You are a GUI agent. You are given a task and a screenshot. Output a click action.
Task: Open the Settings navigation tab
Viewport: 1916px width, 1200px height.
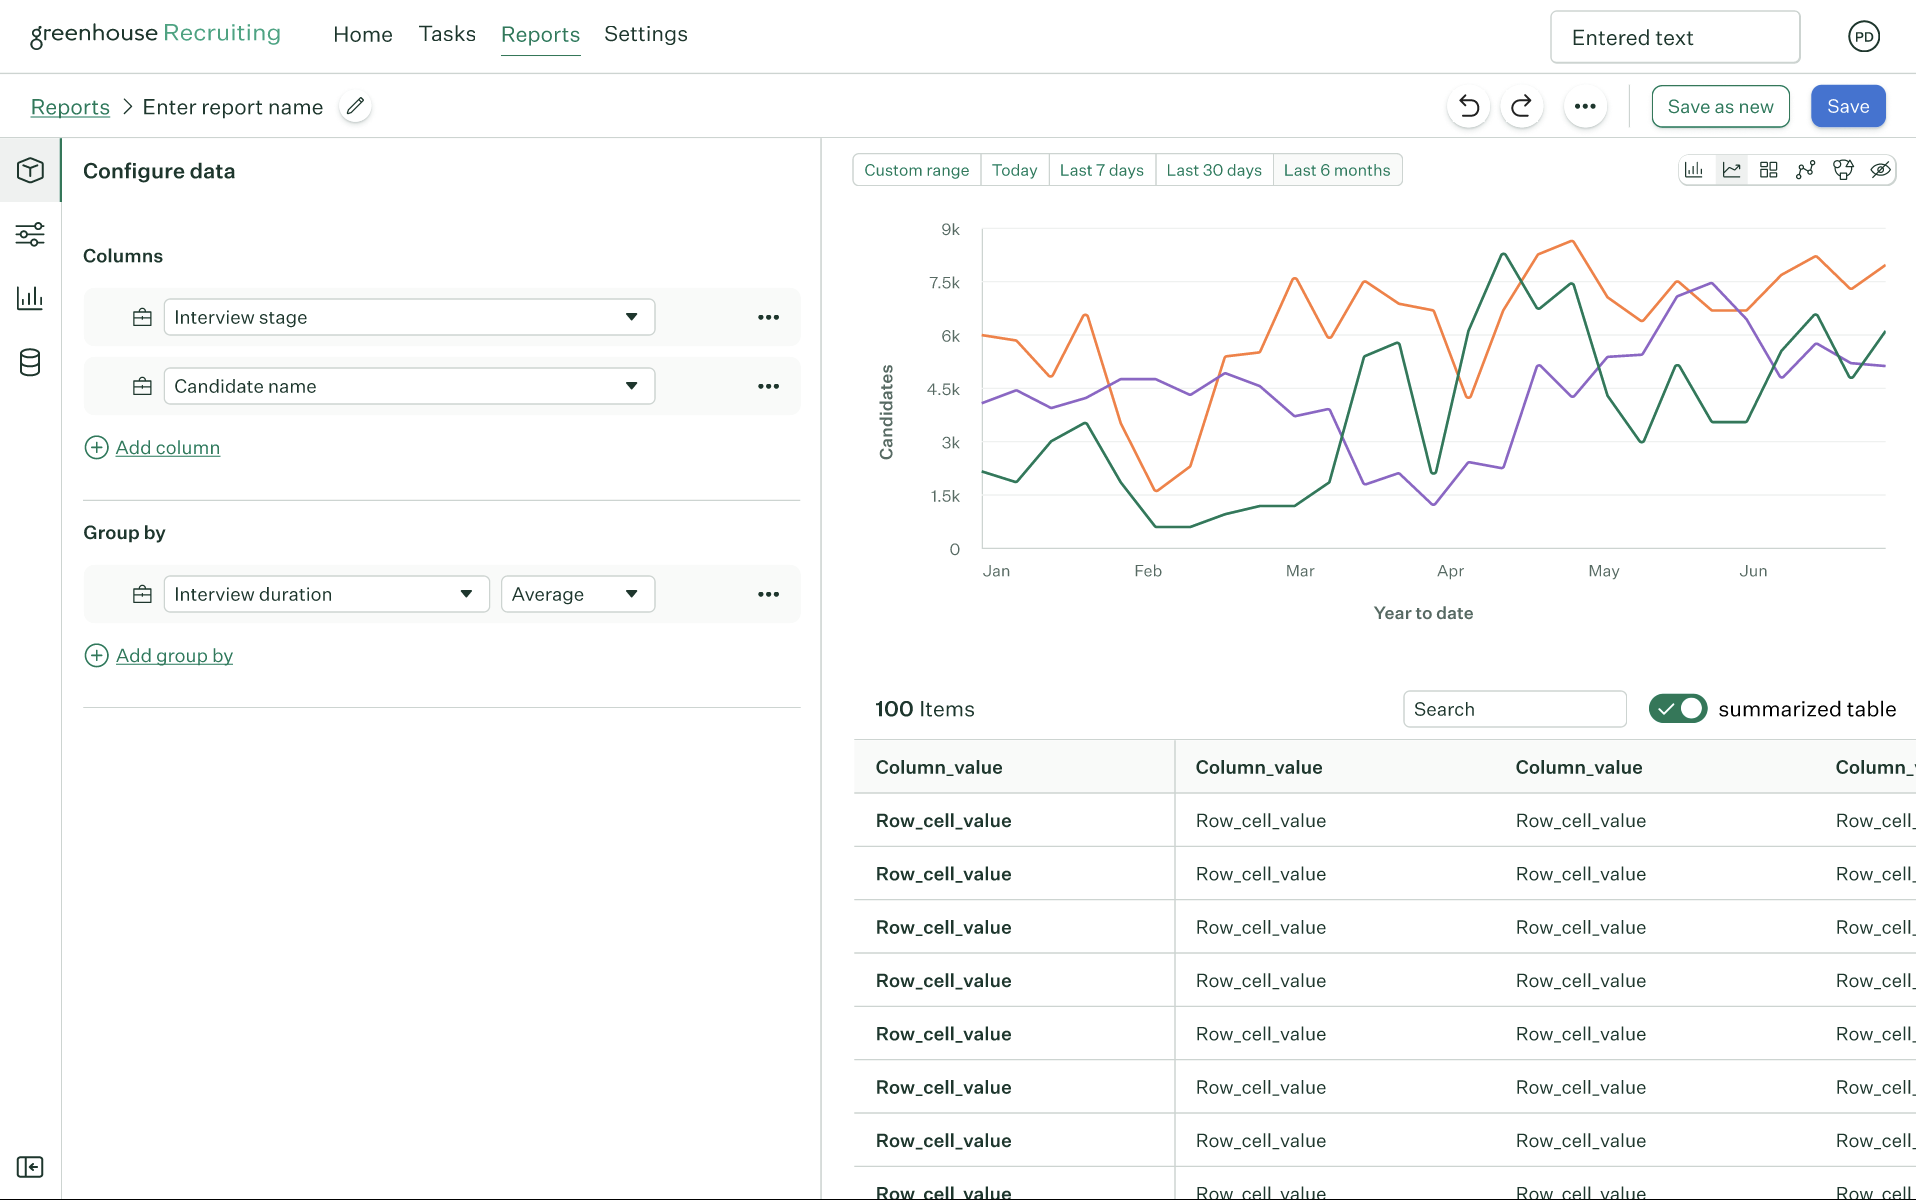[x=646, y=34]
